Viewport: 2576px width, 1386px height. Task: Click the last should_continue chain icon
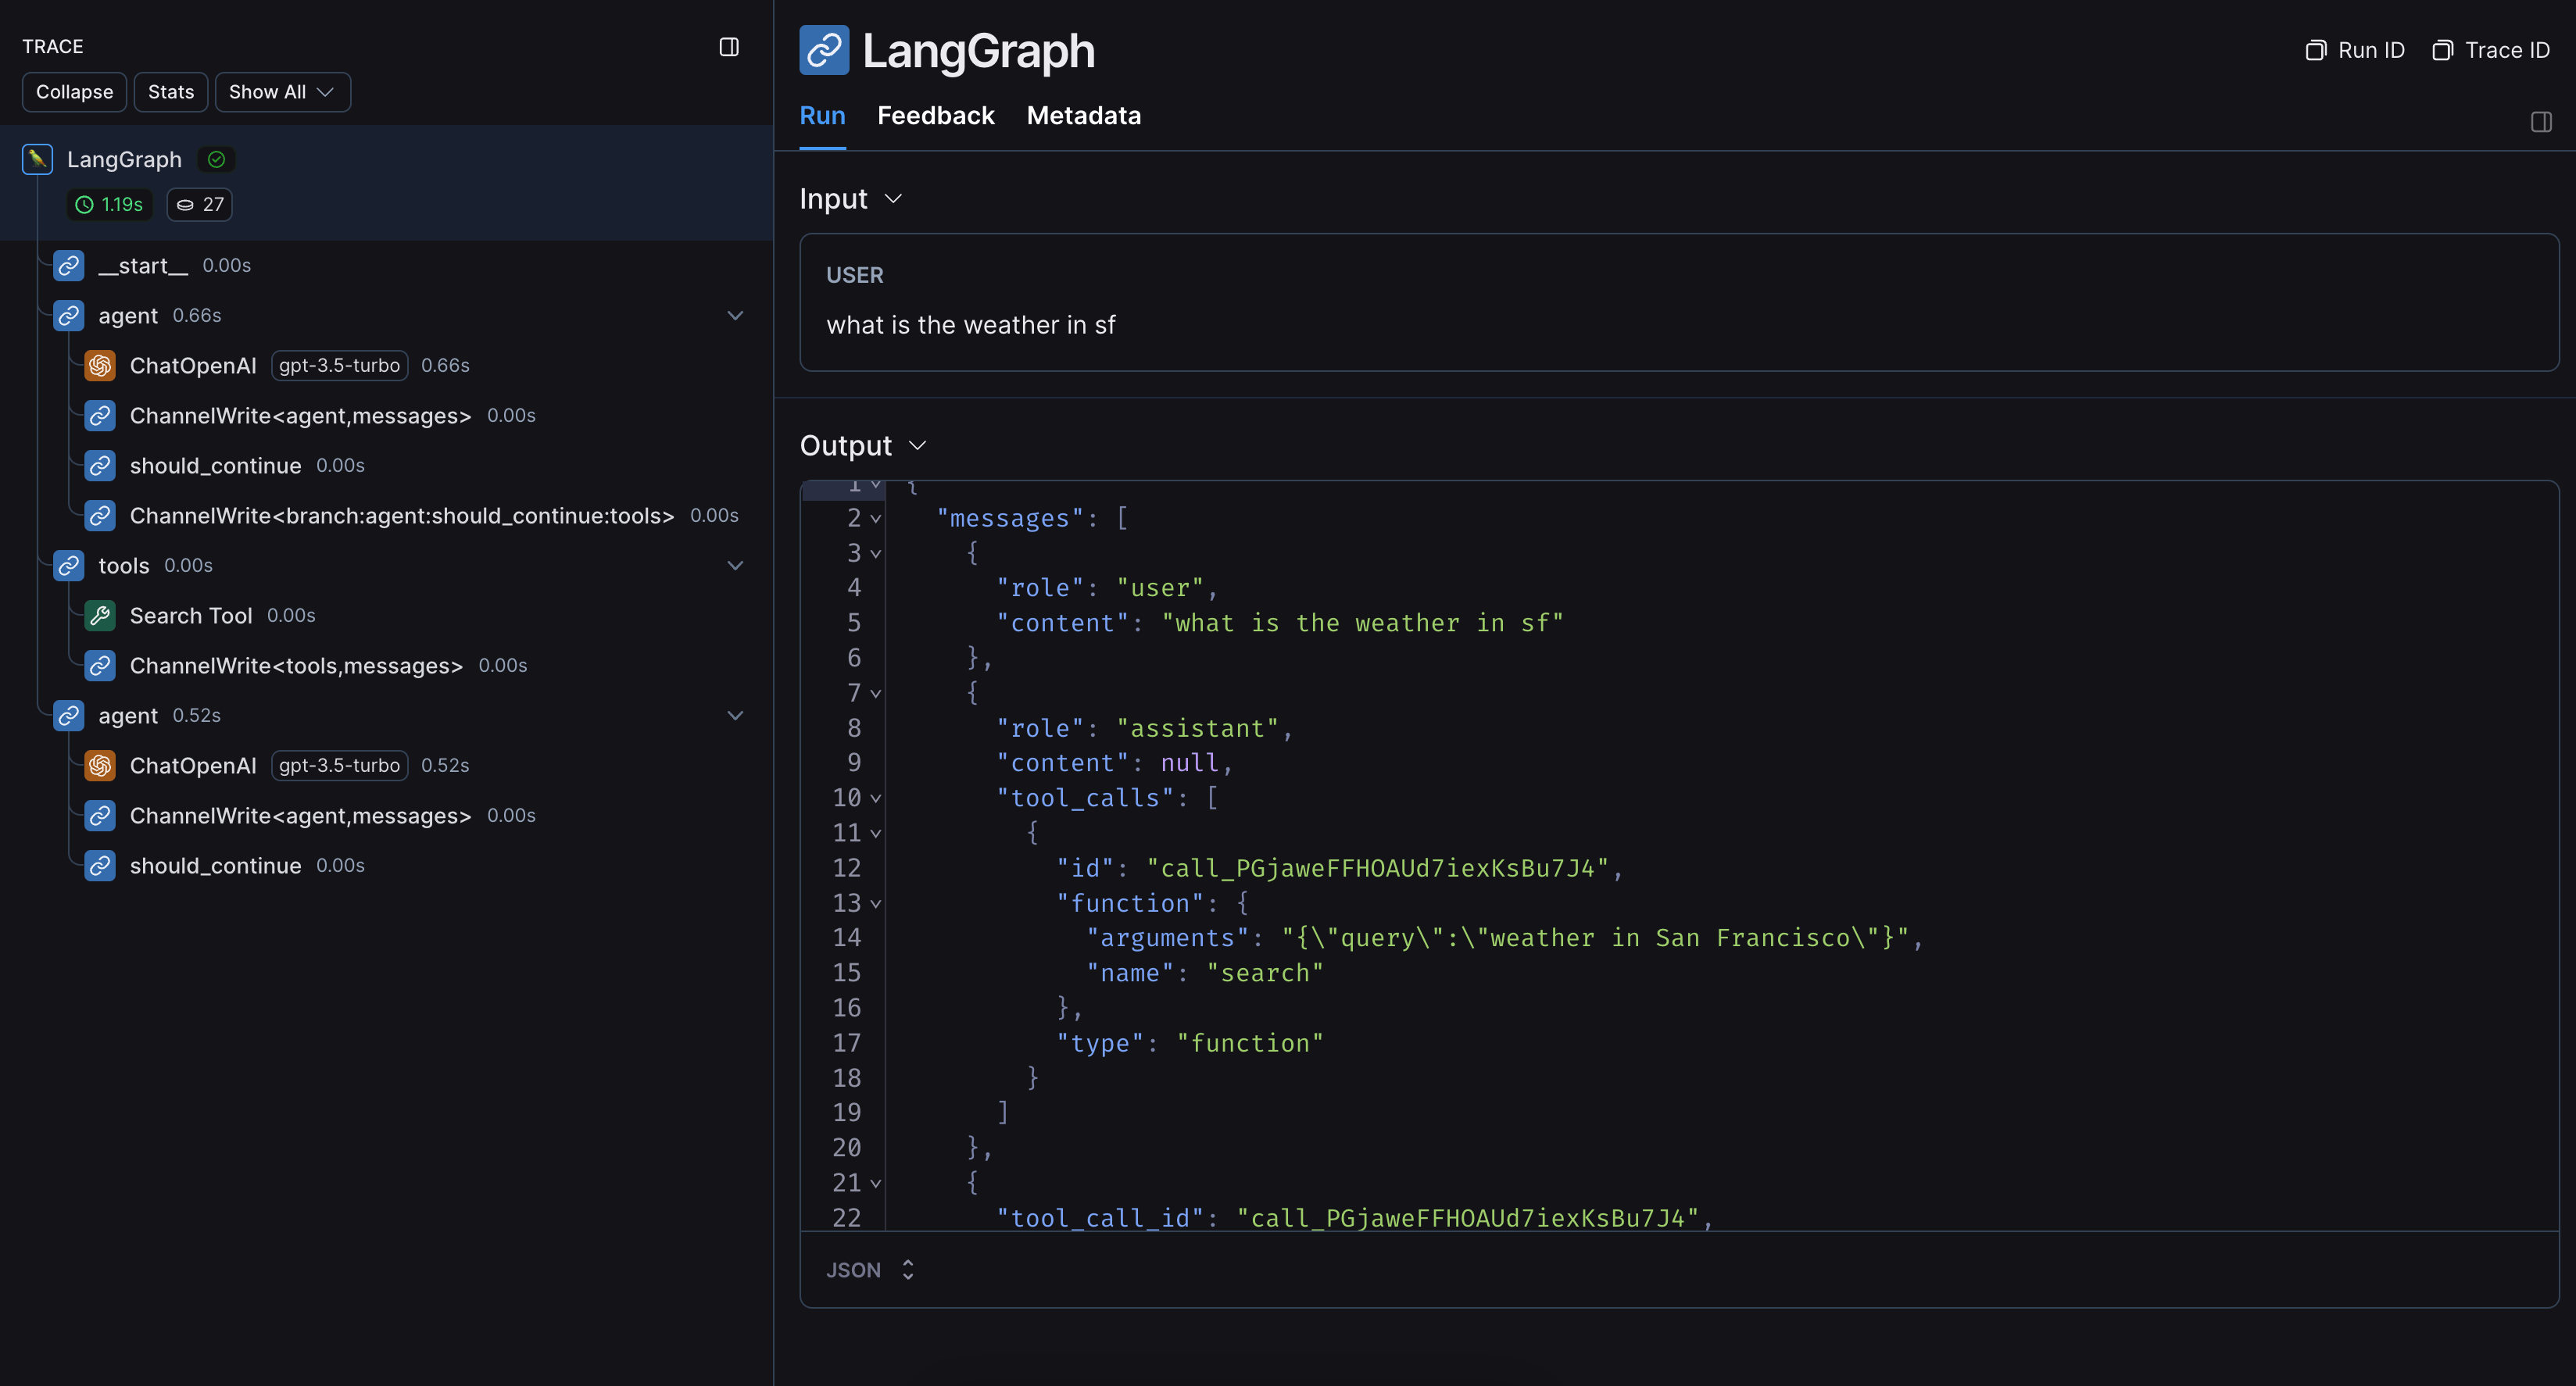(x=100, y=865)
